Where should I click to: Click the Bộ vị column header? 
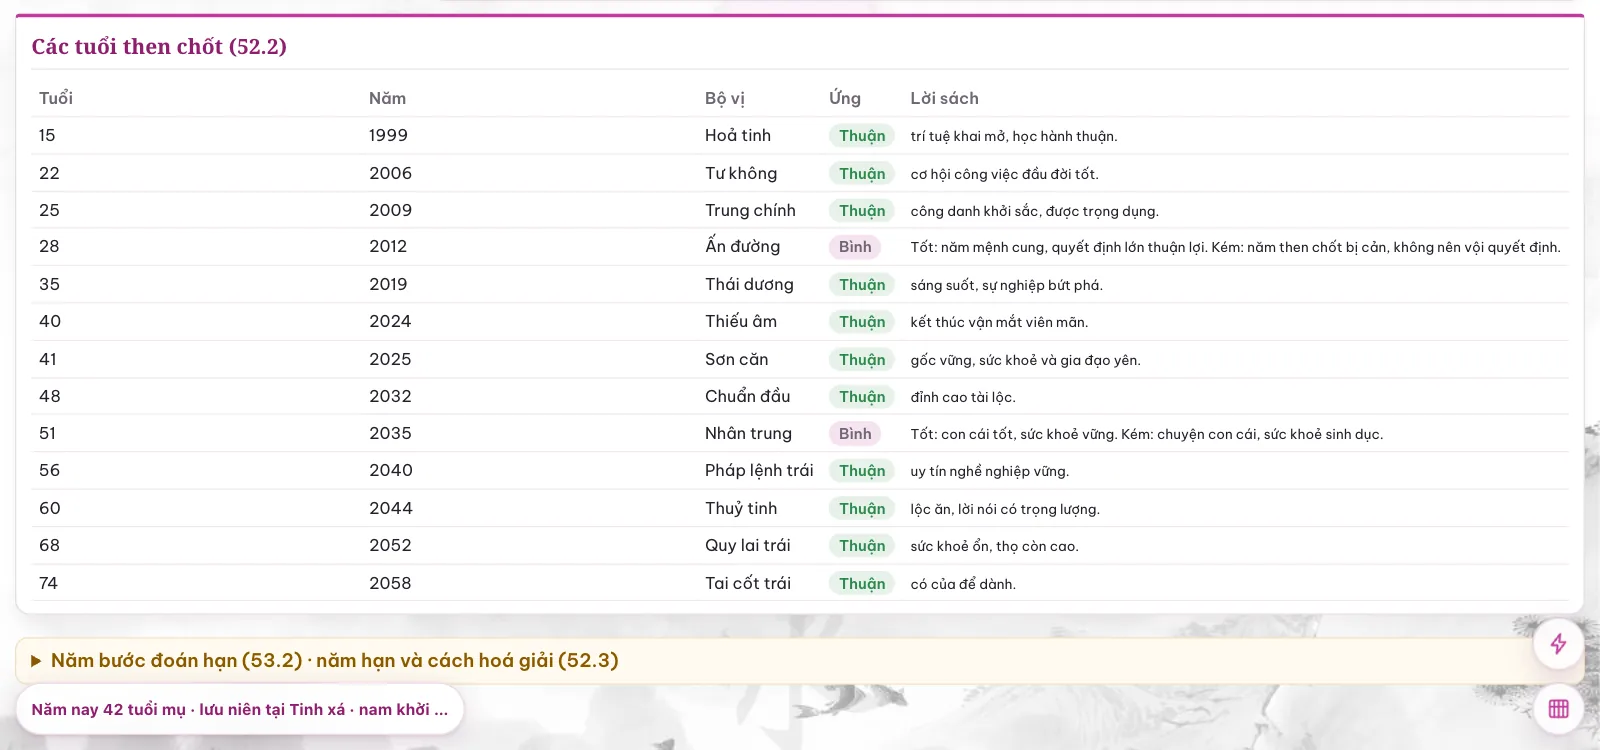coord(725,98)
